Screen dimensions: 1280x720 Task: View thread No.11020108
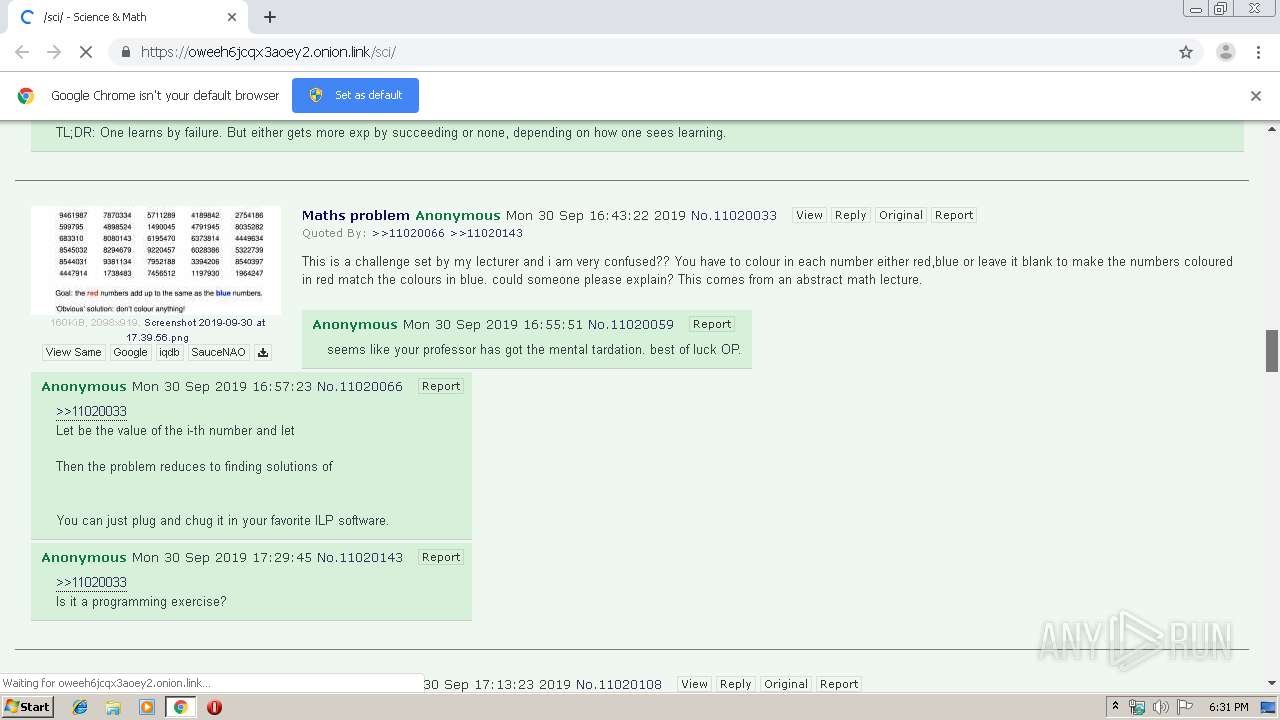pyautogui.click(x=694, y=684)
